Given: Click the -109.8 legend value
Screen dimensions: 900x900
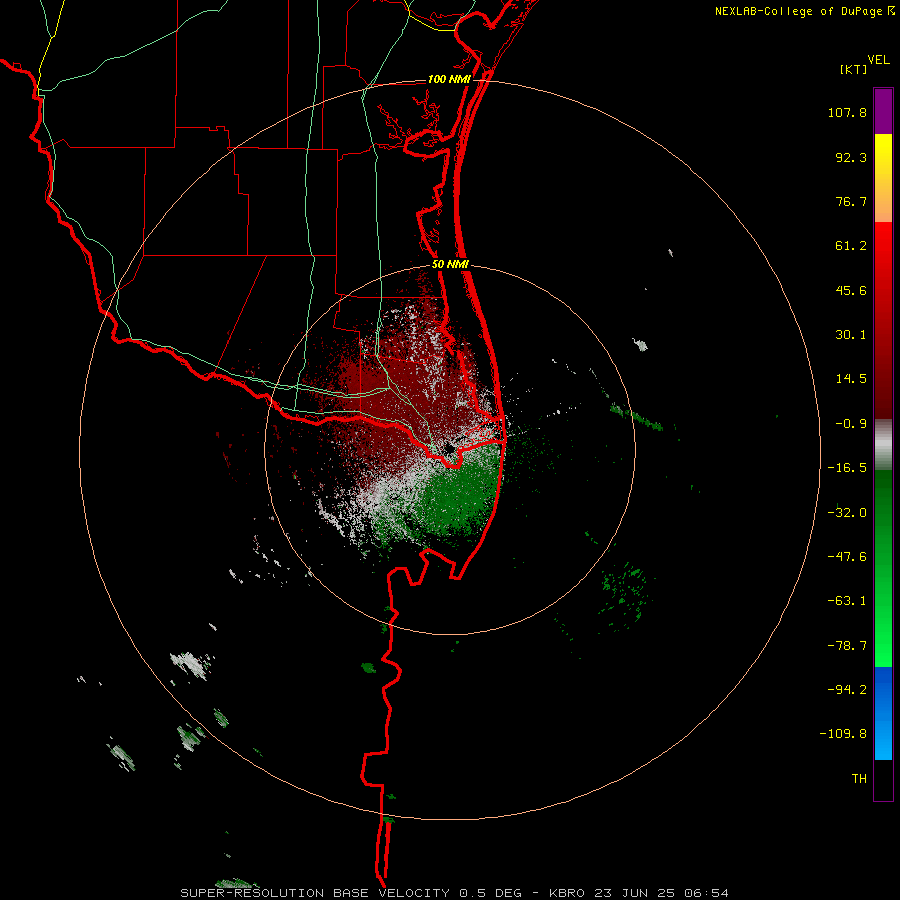Looking at the screenshot, I should (x=843, y=734).
